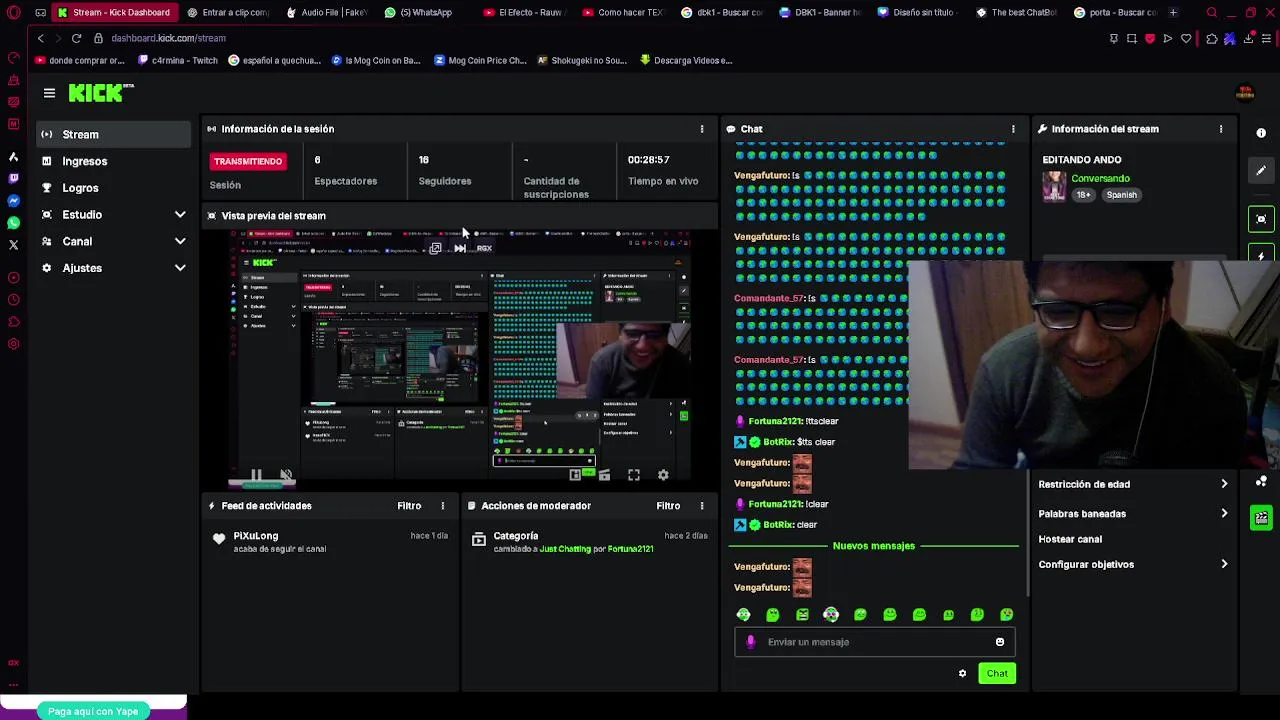This screenshot has width=1280, height=720.
Task: Click Just Chatting category link
Action: (565, 549)
